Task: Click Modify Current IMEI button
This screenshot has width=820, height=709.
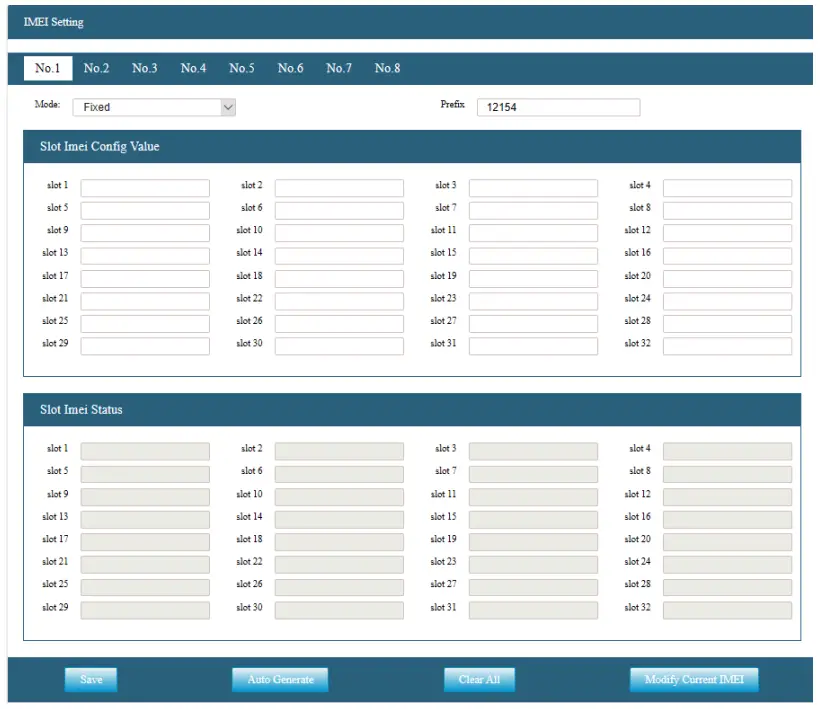Action: (x=694, y=679)
